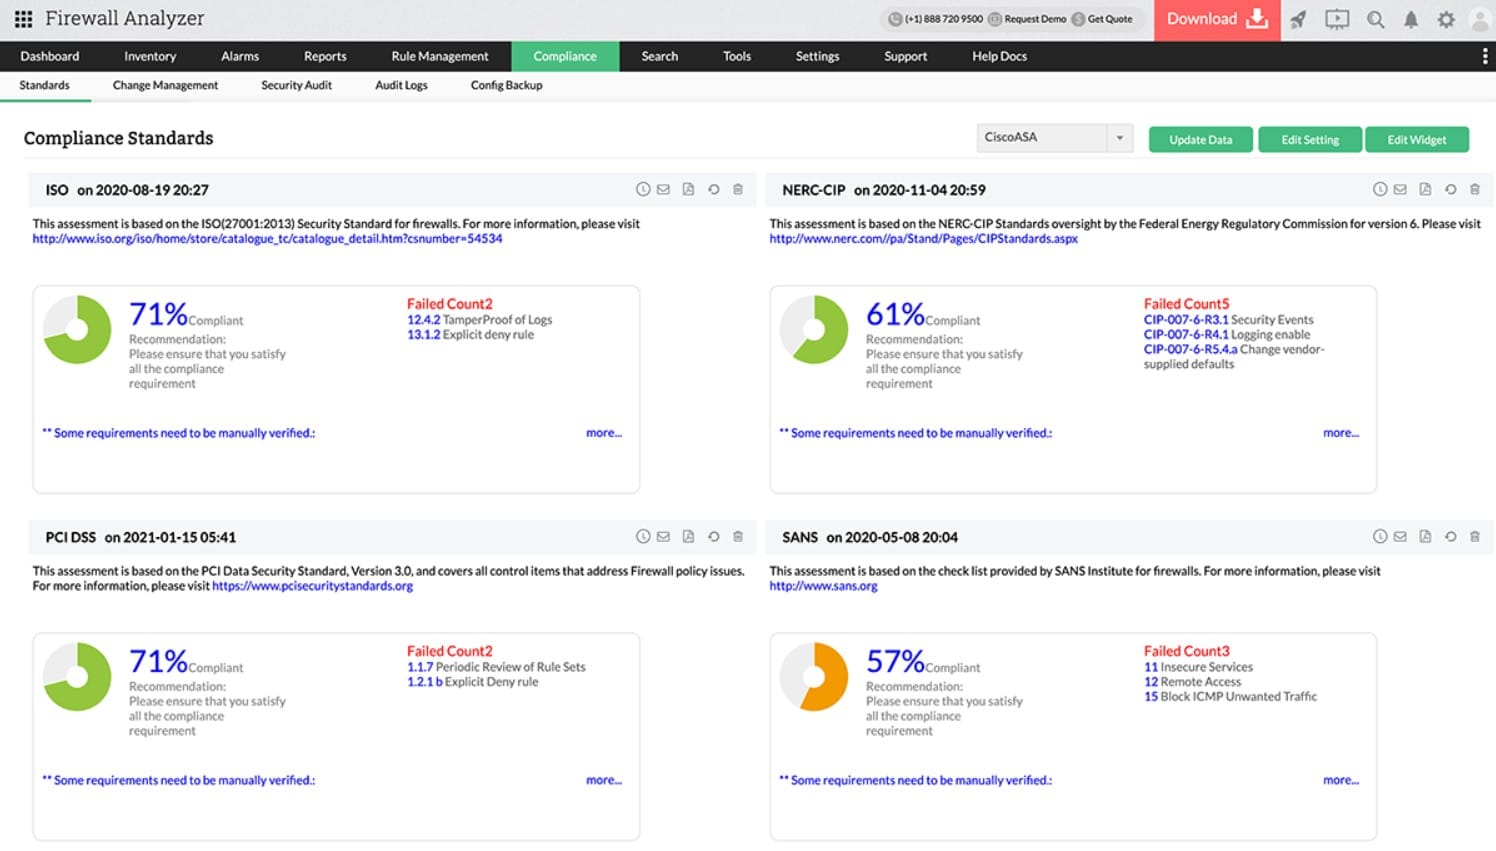Open the user profile avatar

coord(1480,19)
